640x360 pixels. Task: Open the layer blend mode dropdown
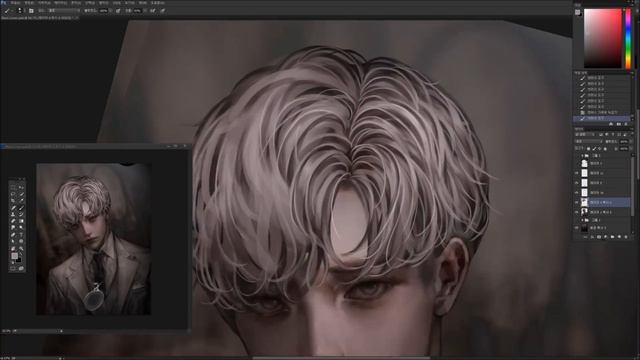[589, 141]
